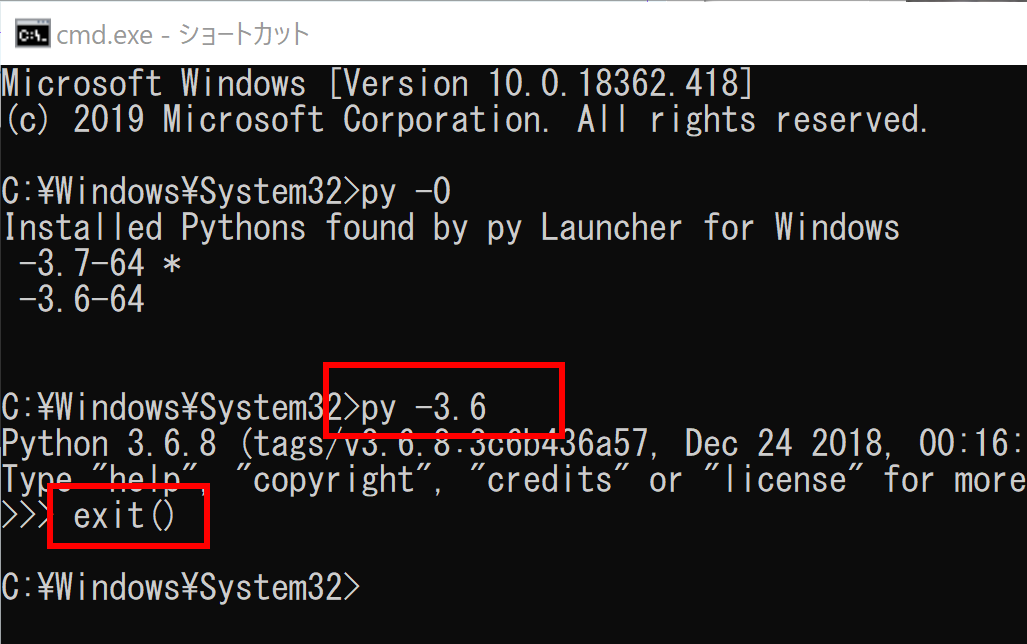
Task: Click the '-3.6-64' version line
Action: click(81, 299)
